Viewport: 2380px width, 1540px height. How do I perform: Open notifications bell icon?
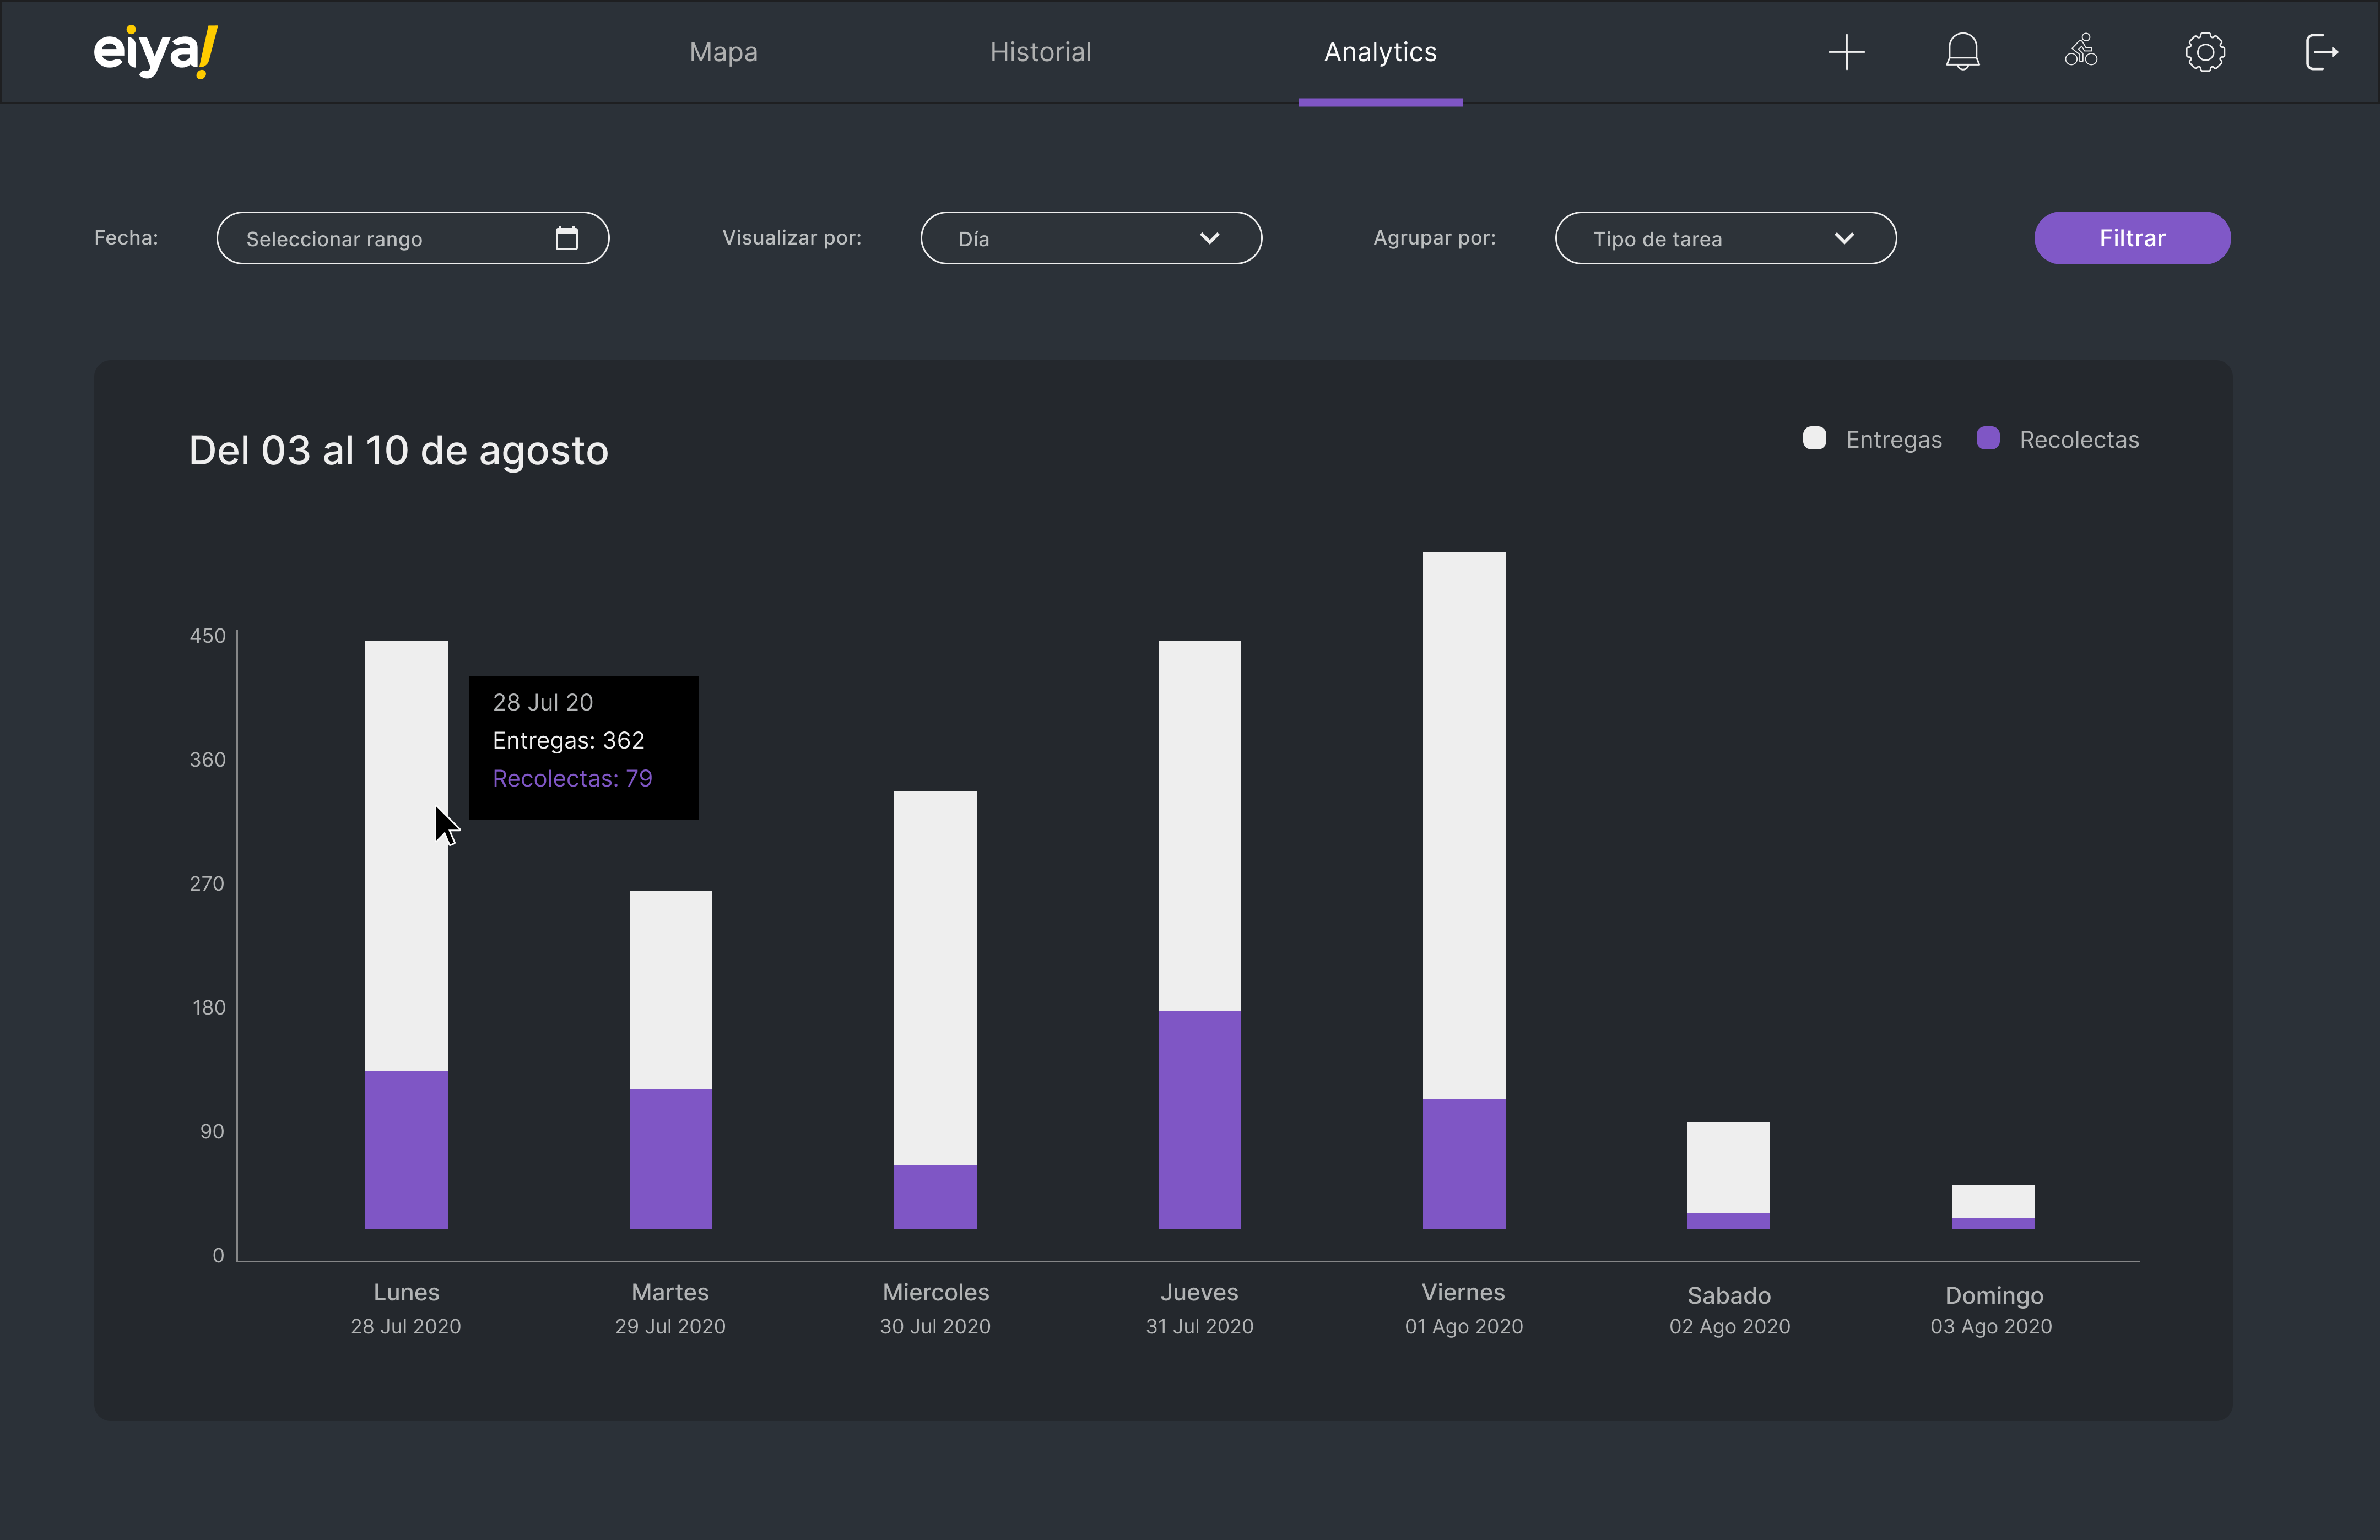tap(1962, 52)
